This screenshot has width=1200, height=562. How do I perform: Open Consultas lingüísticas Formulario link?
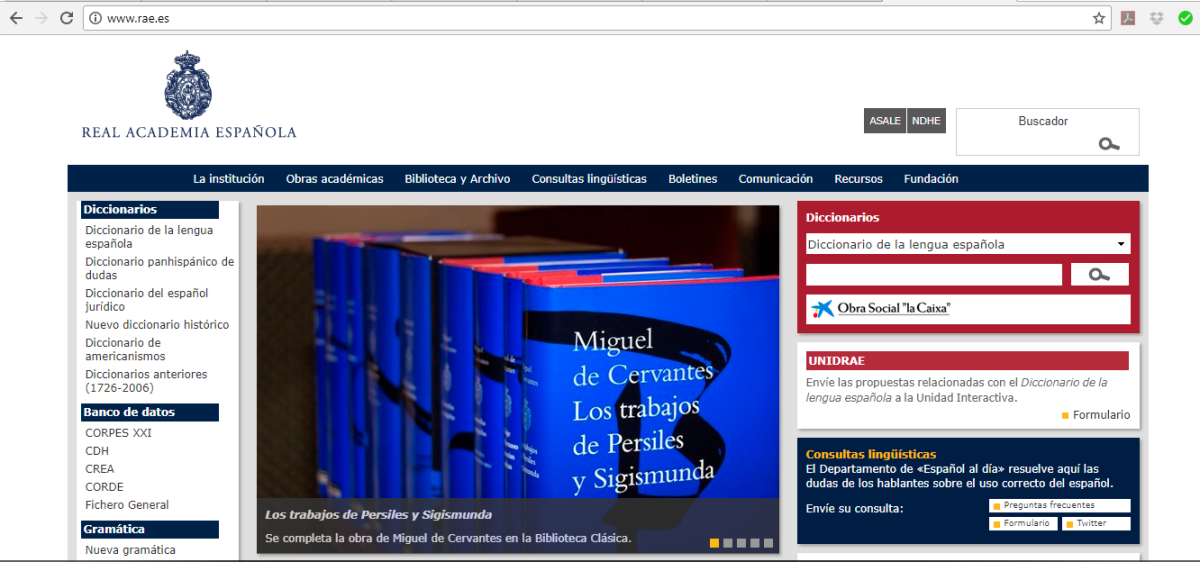[1021, 523]
